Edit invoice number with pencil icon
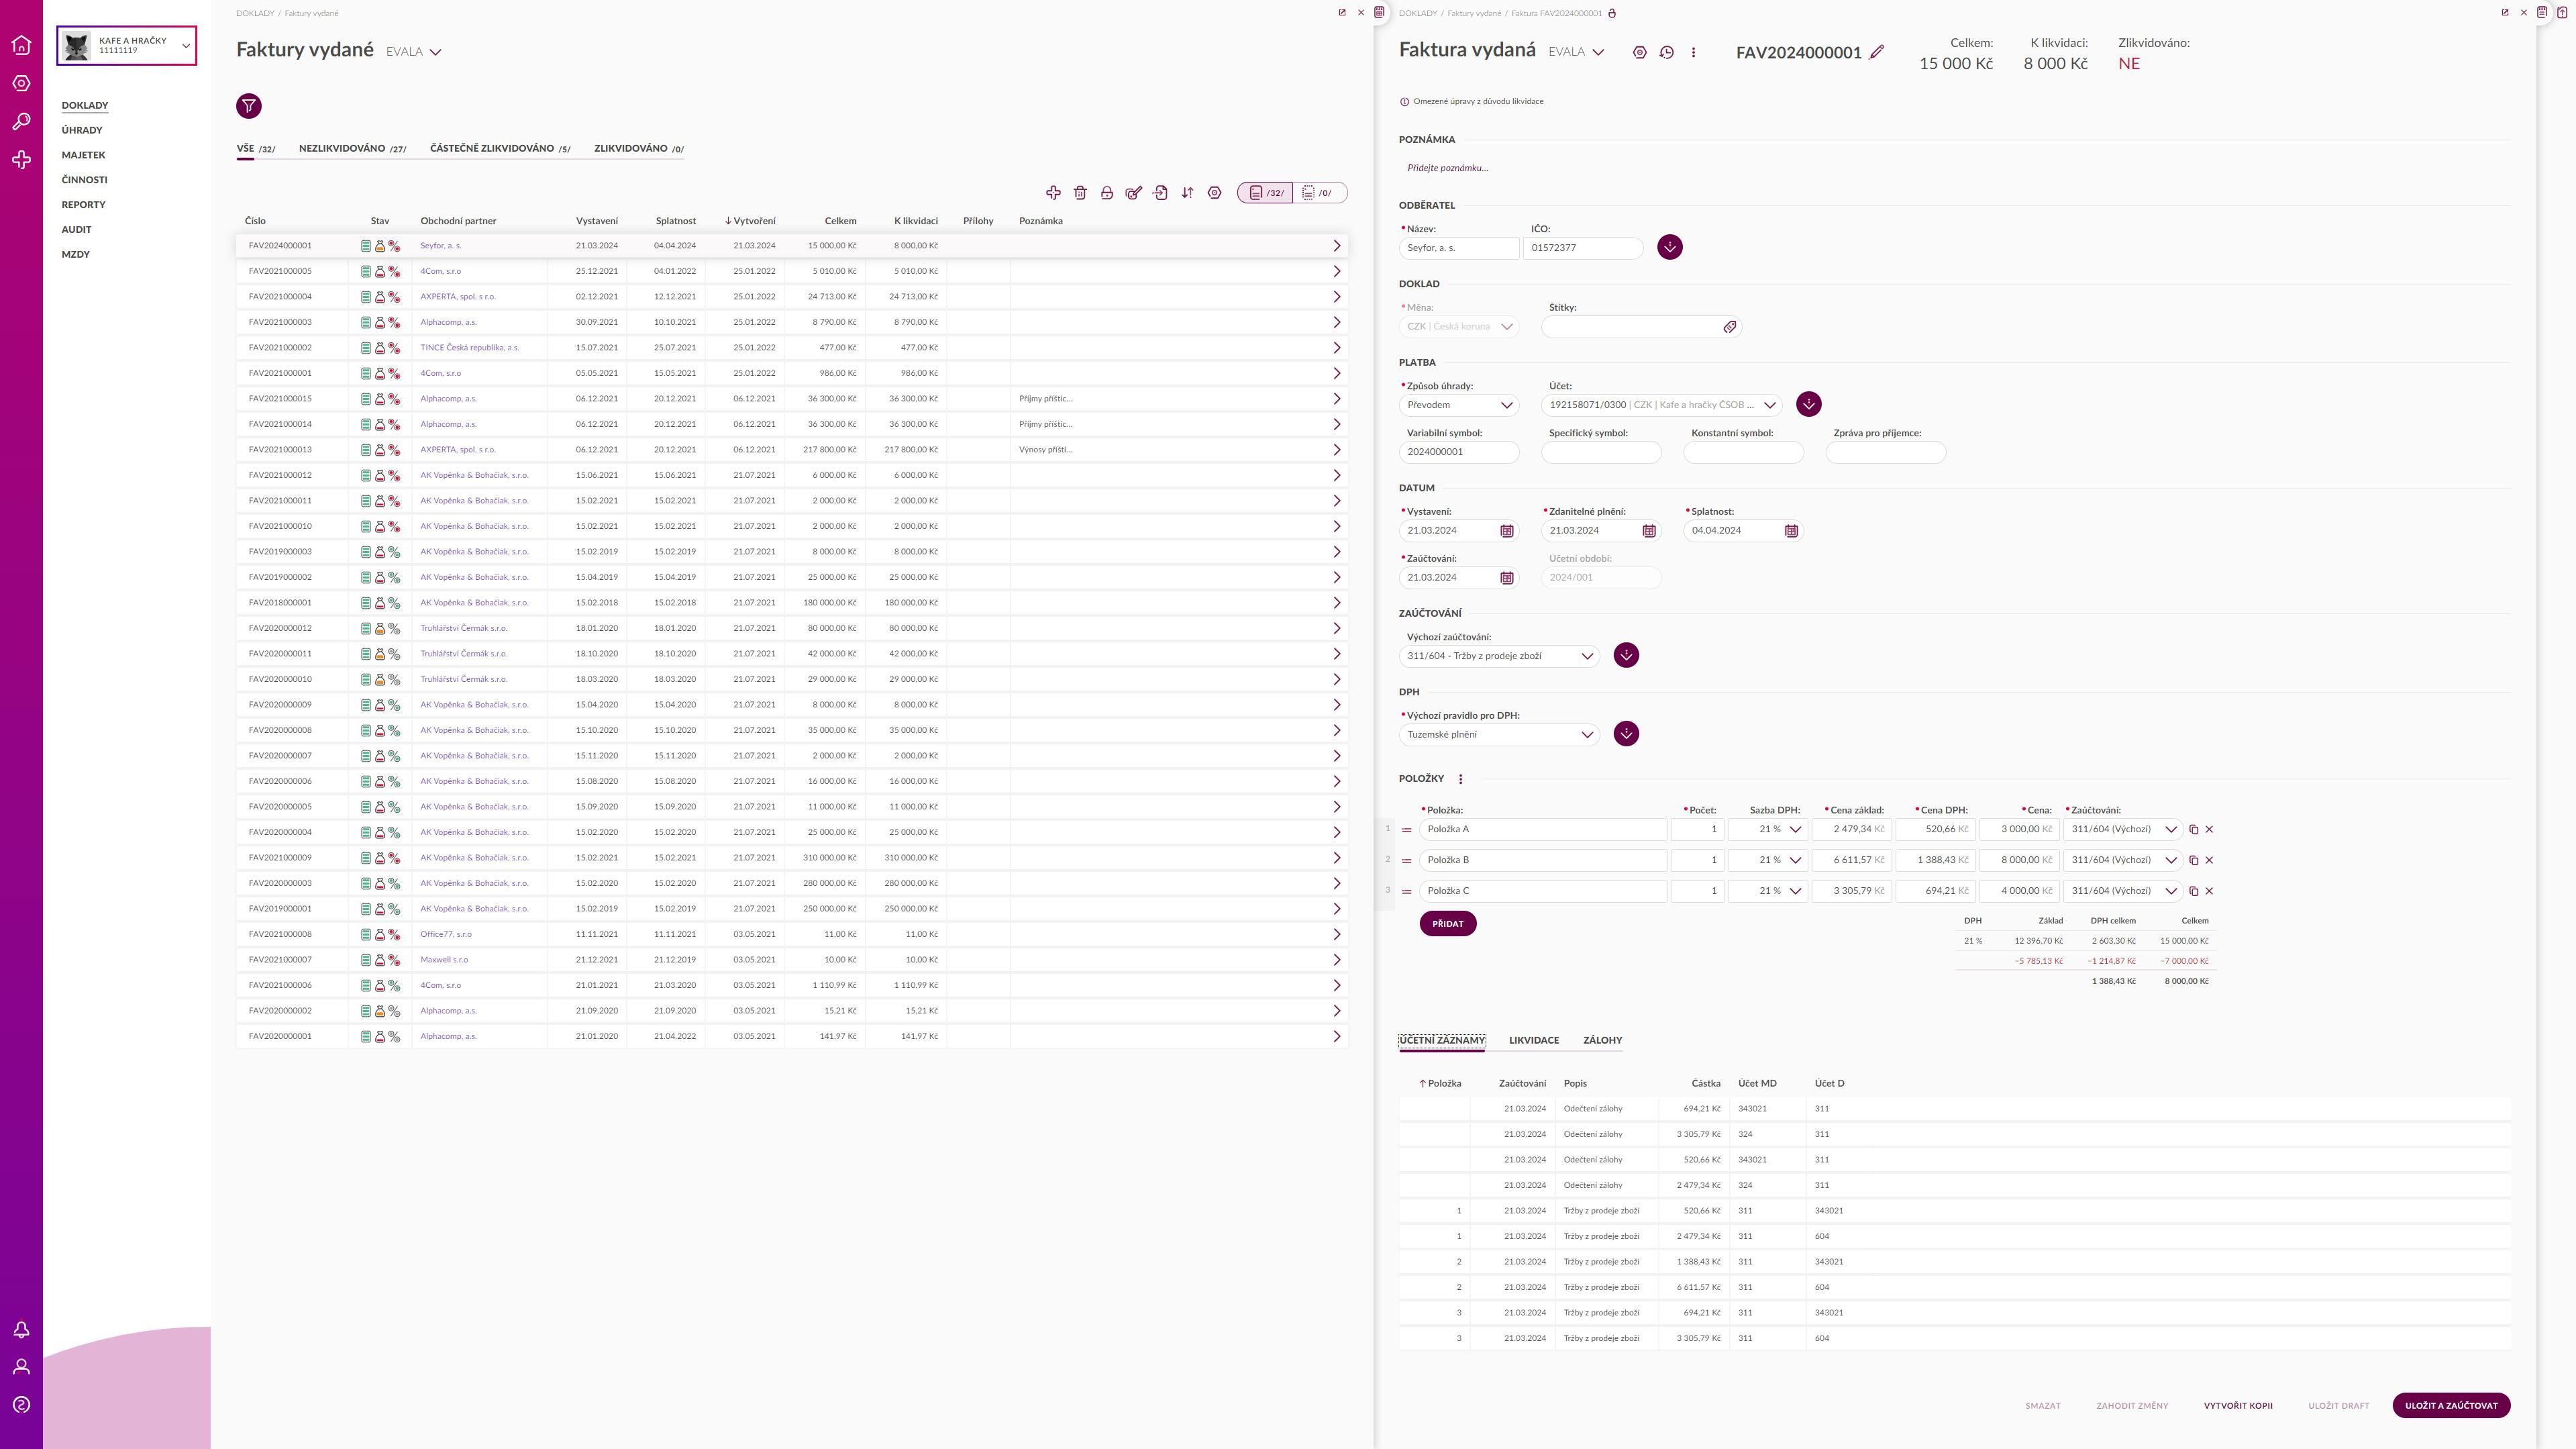The height and width of the screenshot is (1449, 2576). coord(1877,52)
